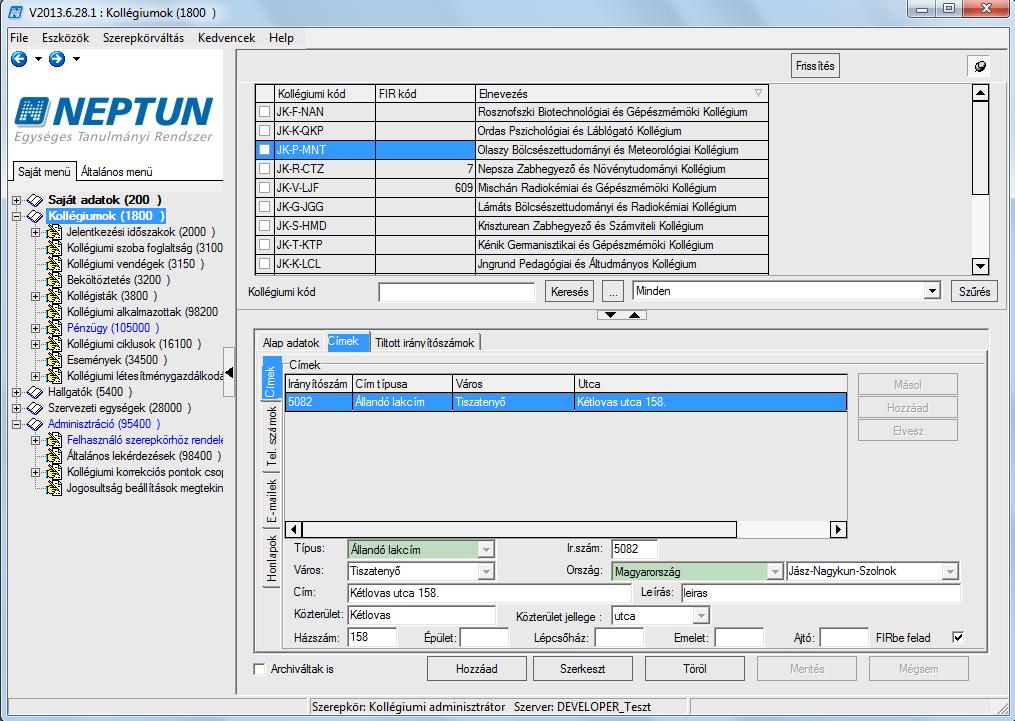Viewport: 1015px width, 721px height.
Task: Click the forward navigation arrow icon
Action: [57, 59]
